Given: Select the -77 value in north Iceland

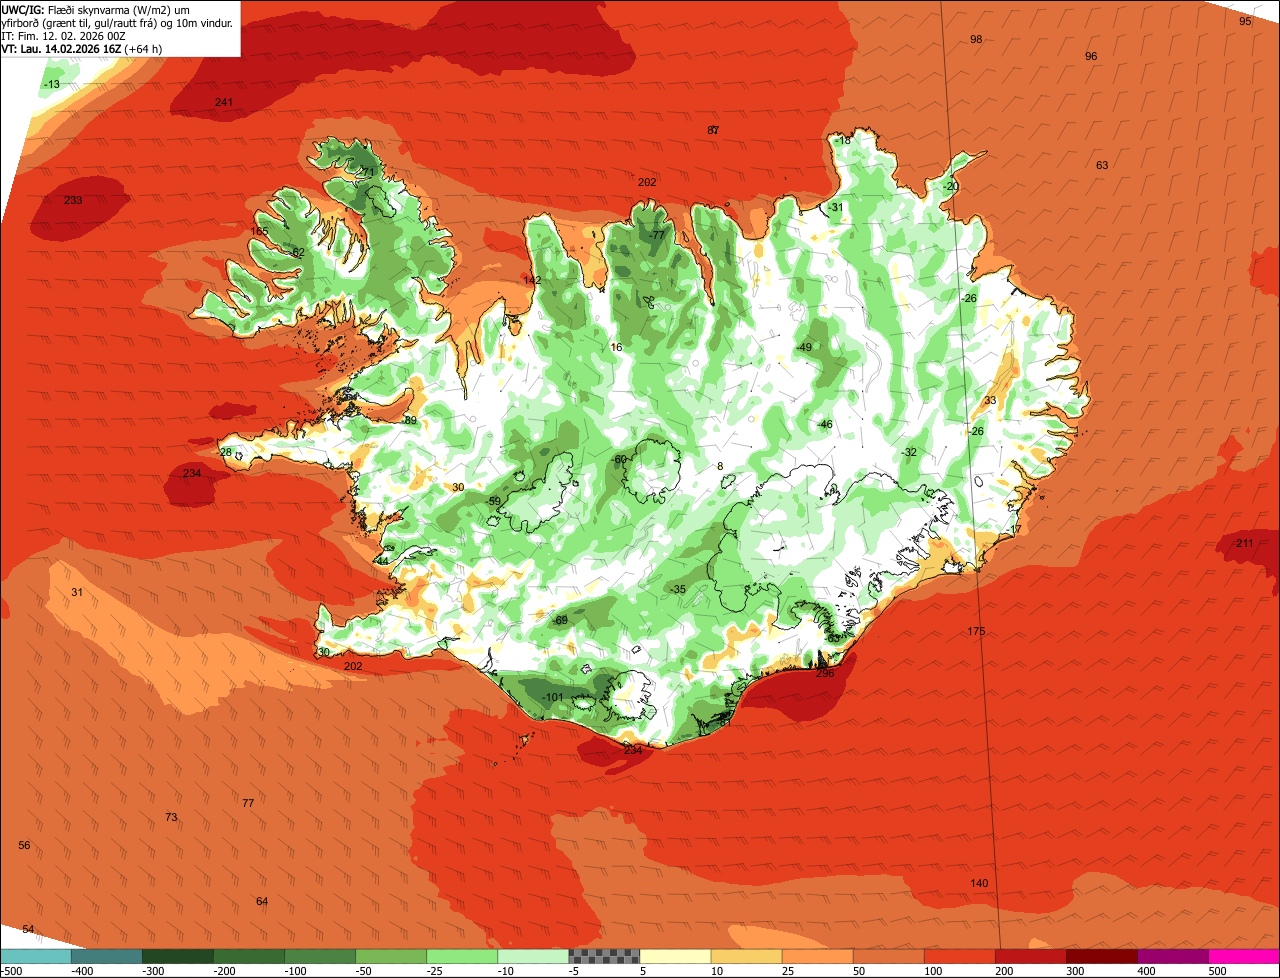Looking at the screenshot, I should click(656, 235).
